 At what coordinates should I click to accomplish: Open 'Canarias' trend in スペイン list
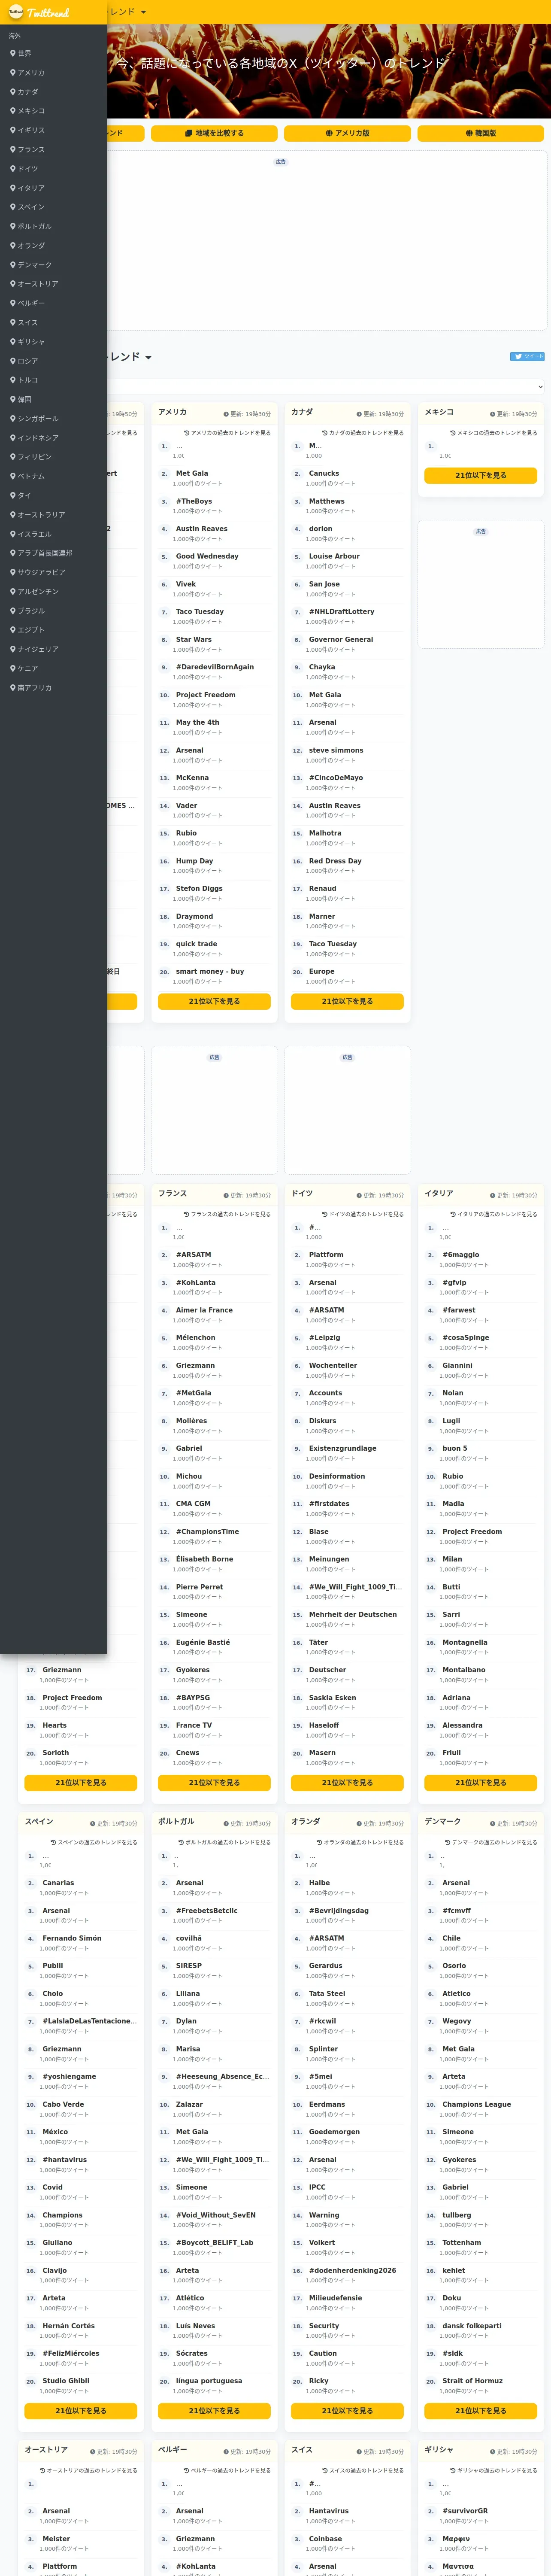[58, 1883]
